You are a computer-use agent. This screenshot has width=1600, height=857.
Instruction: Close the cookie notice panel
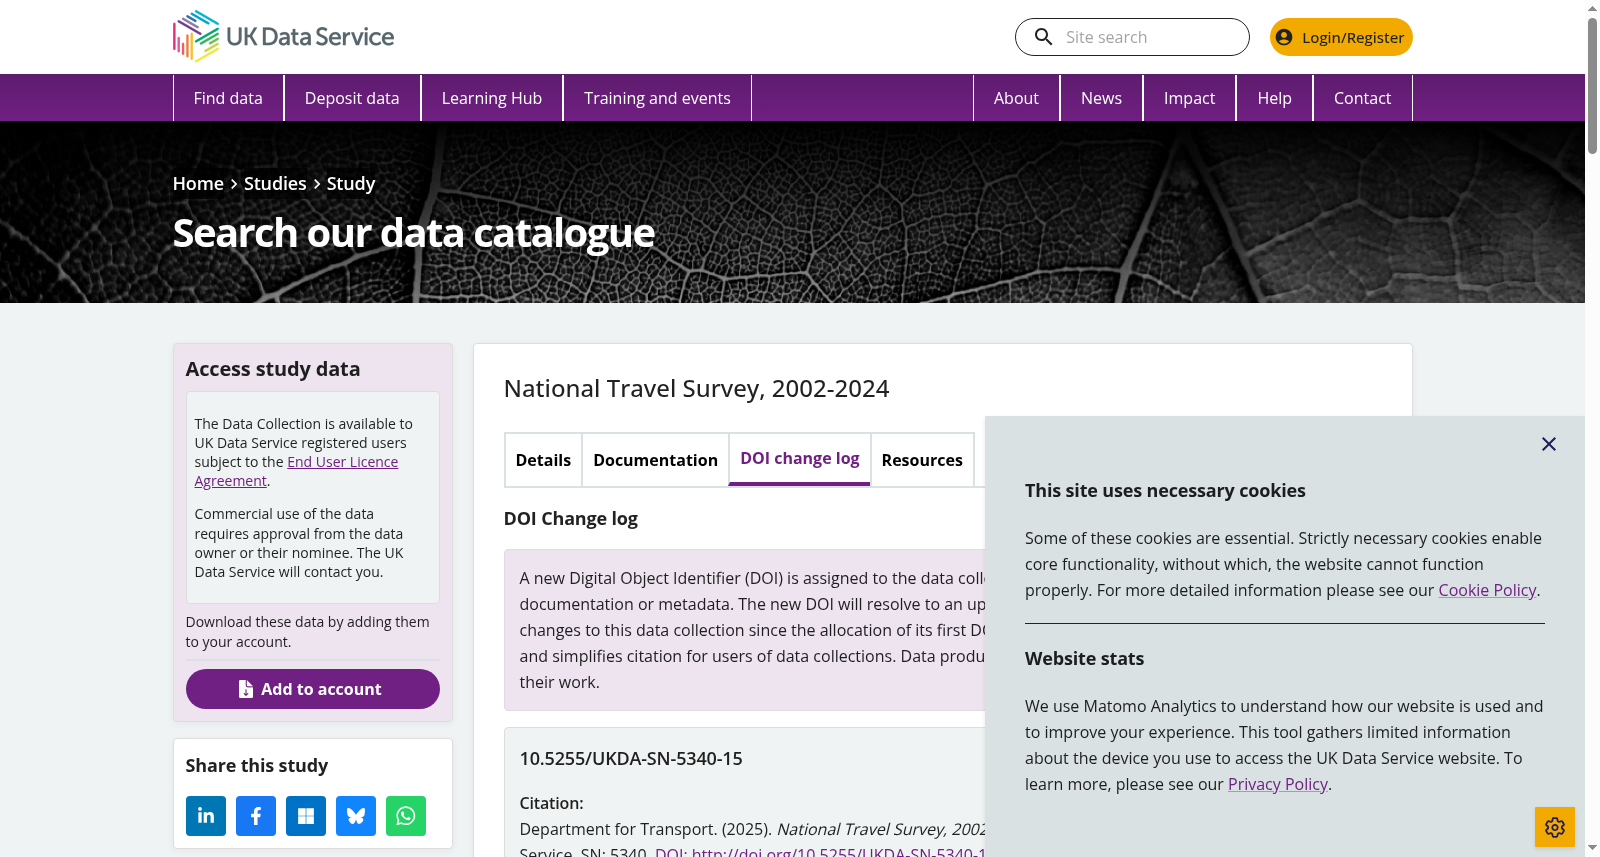point(1549,444)
